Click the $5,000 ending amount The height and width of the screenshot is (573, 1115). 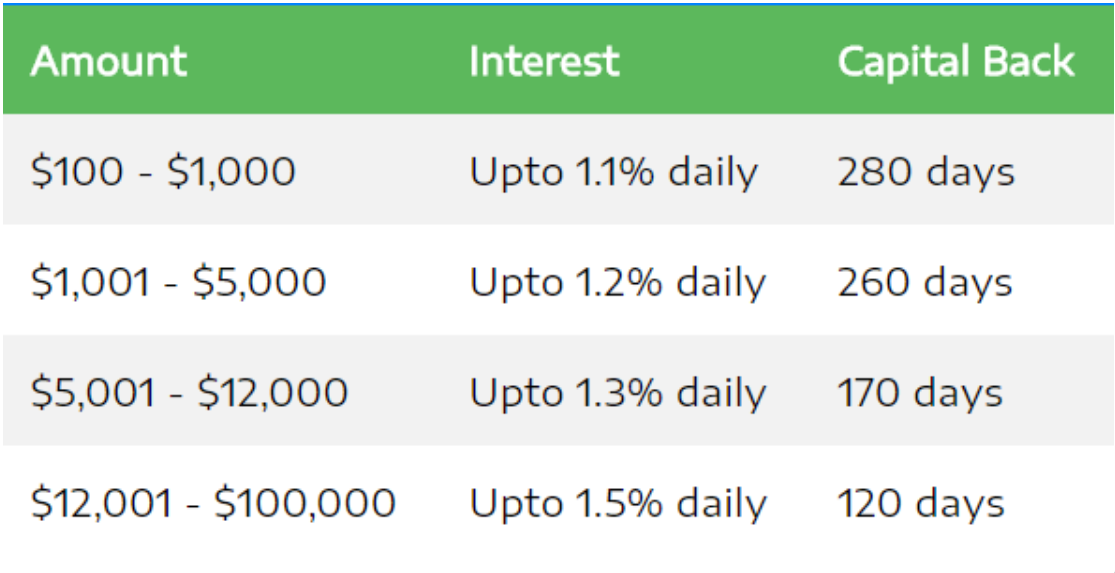point(259,282)
